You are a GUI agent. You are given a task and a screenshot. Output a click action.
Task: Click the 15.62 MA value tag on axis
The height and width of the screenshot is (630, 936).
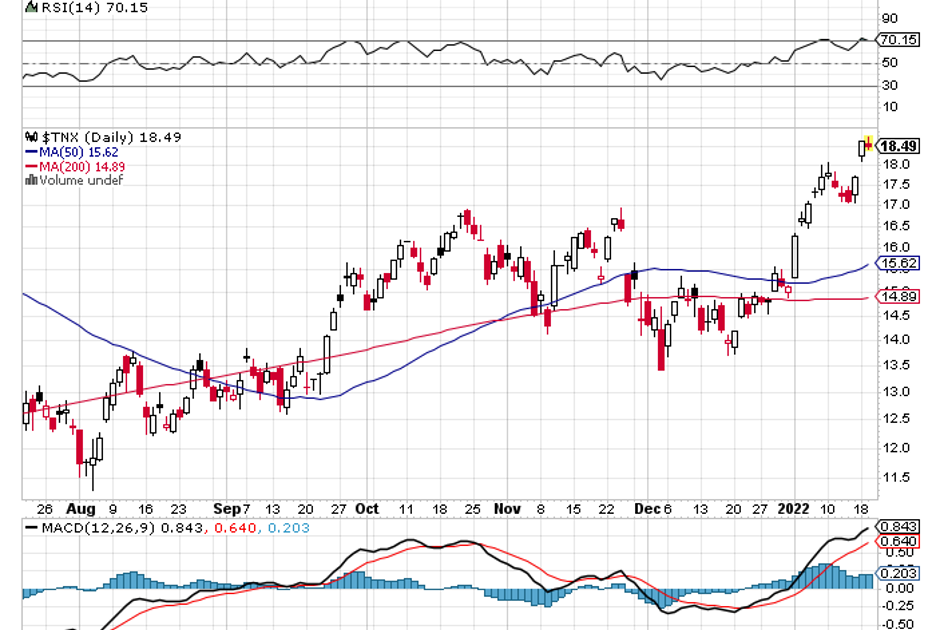pyautogui.click(x=898, y=264)
